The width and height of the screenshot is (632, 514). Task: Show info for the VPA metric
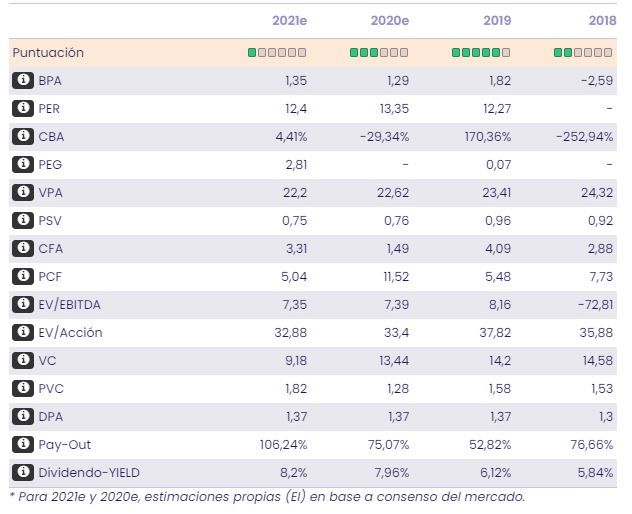coord(22,192)
